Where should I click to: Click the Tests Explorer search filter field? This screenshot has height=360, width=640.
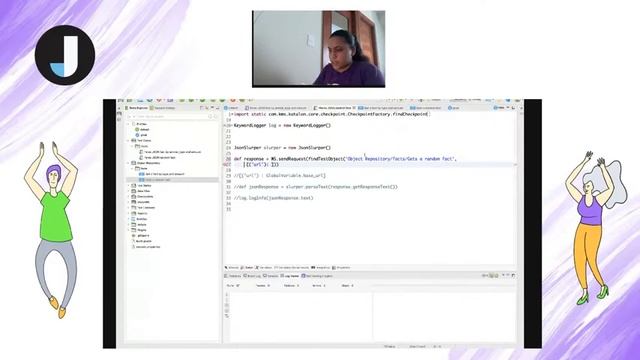(x=172, y=117)
